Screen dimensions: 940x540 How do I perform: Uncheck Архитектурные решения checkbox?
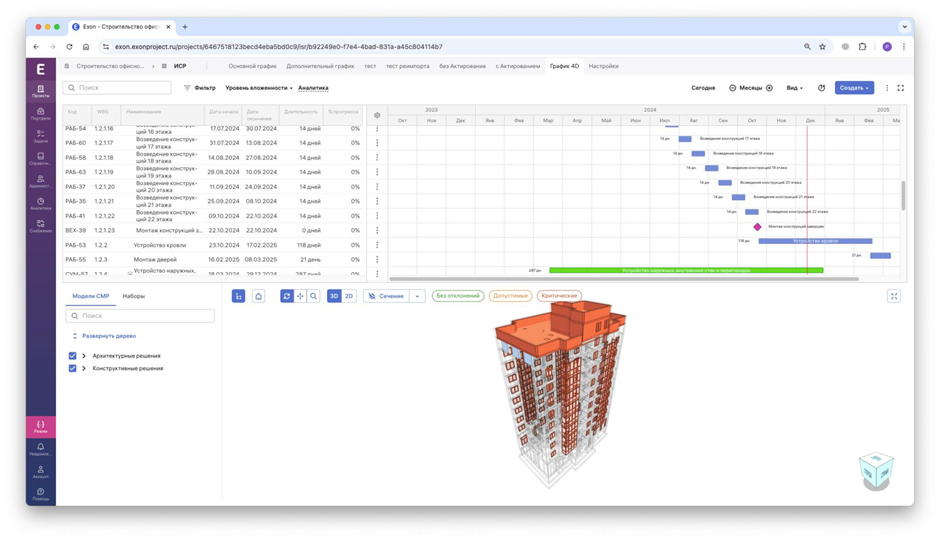(x=73, y=355)
